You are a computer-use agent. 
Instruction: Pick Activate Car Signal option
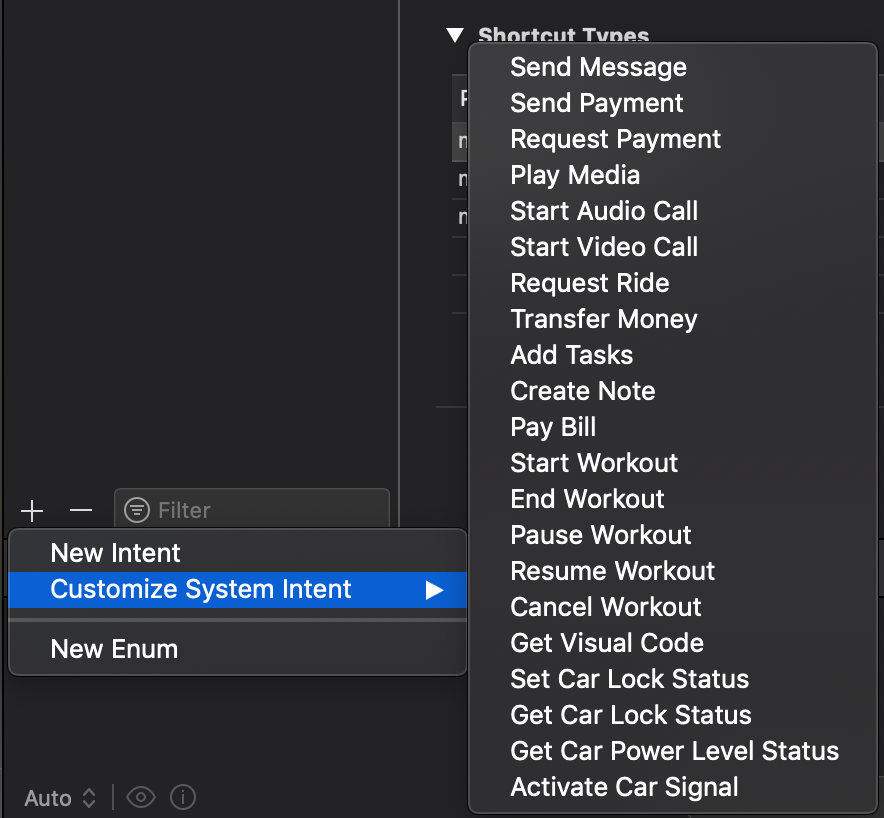[624, 787]
